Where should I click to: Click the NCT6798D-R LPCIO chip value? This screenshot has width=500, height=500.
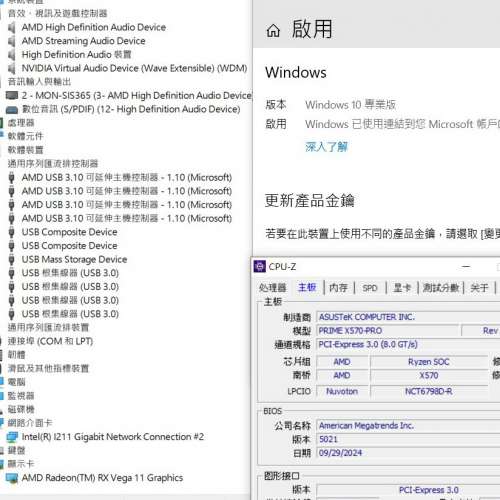[x=429, y=391]
